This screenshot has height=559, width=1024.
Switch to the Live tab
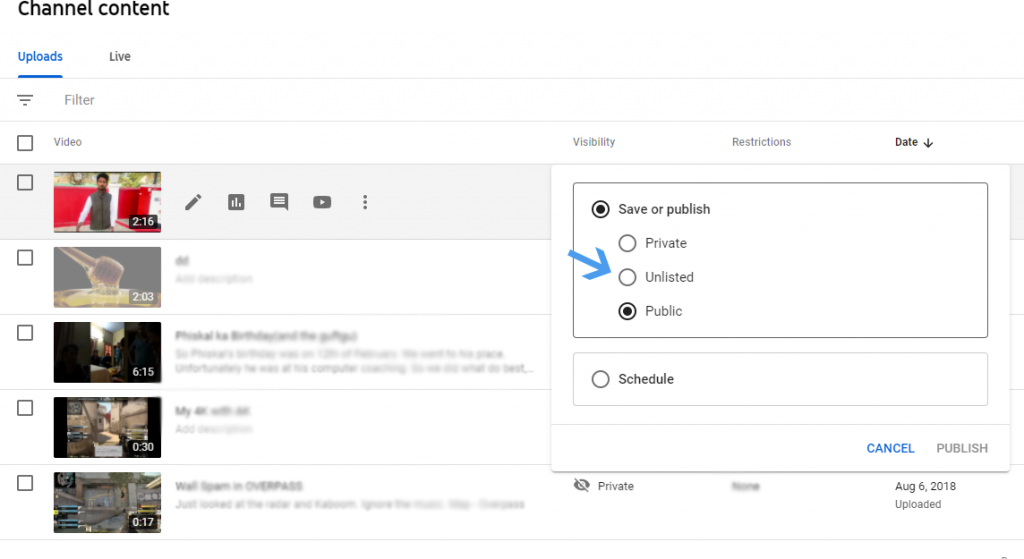click(x=120, y=57)
